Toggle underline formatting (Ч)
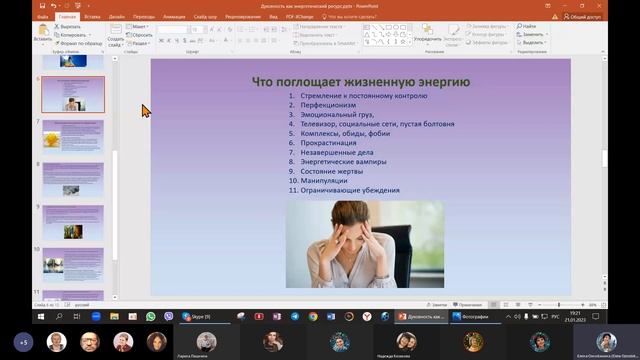 click(x=177, y=40)
